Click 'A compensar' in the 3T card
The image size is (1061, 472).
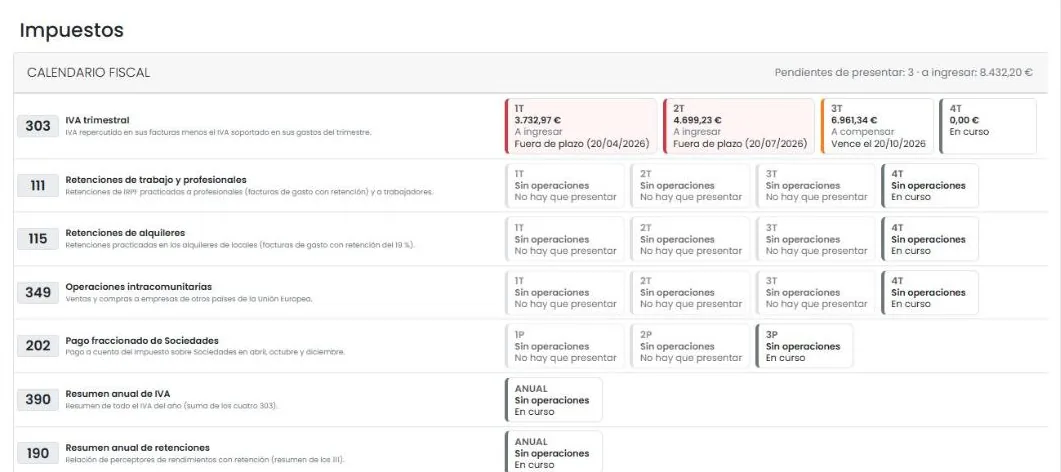click(x=863, y=132)
